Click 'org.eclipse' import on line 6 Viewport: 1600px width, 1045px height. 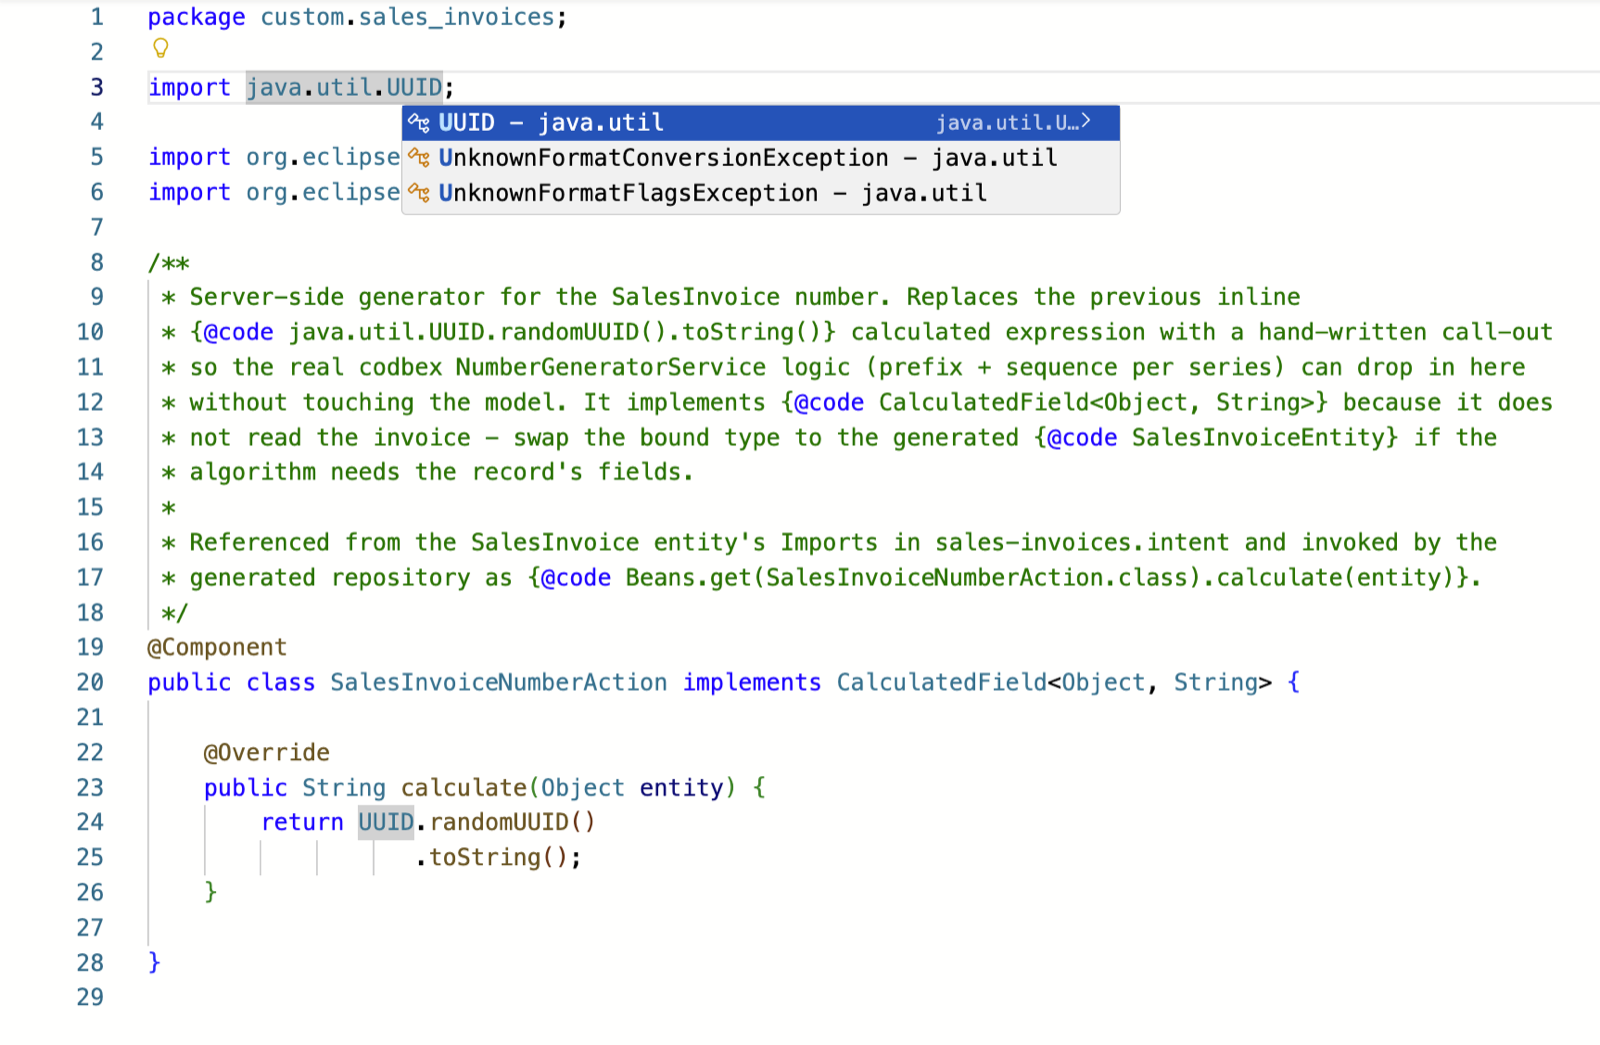[323, 192]
